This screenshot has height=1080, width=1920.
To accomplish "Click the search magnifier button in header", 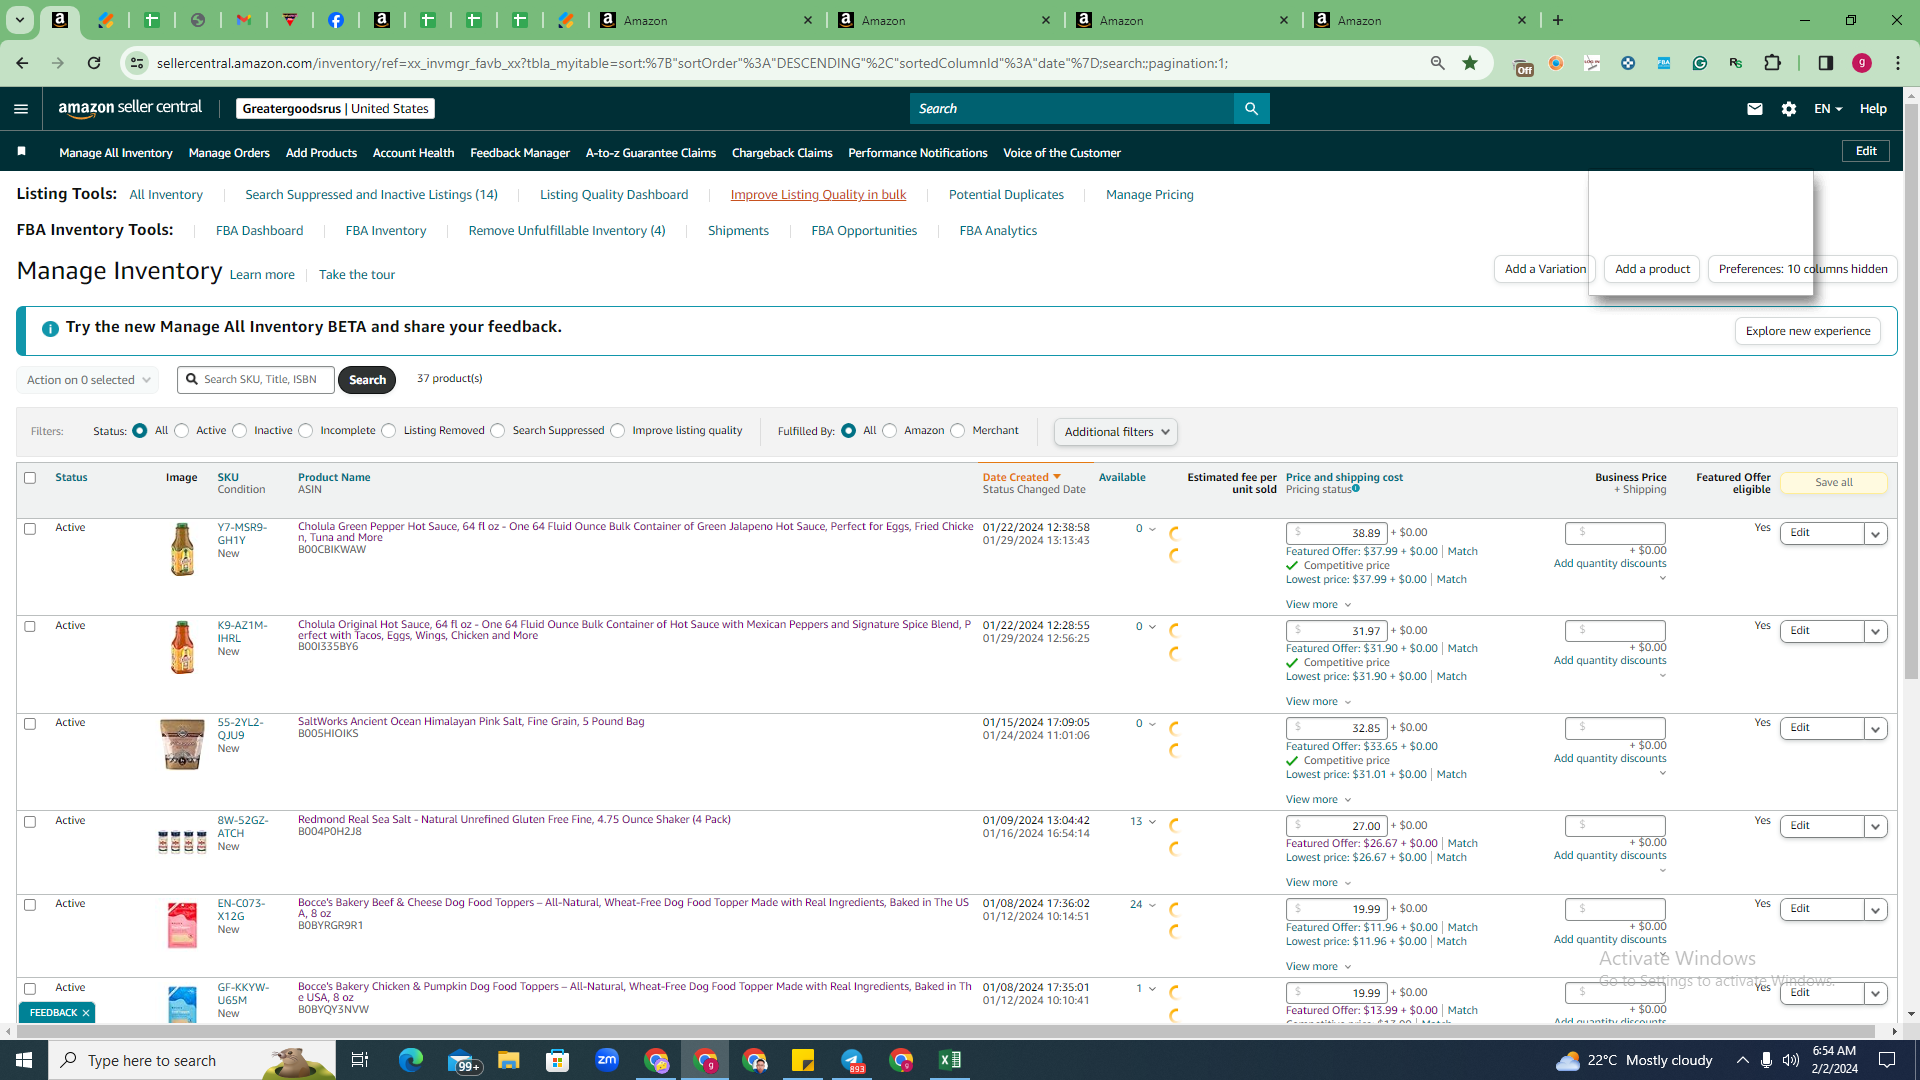I will 1251,109.
